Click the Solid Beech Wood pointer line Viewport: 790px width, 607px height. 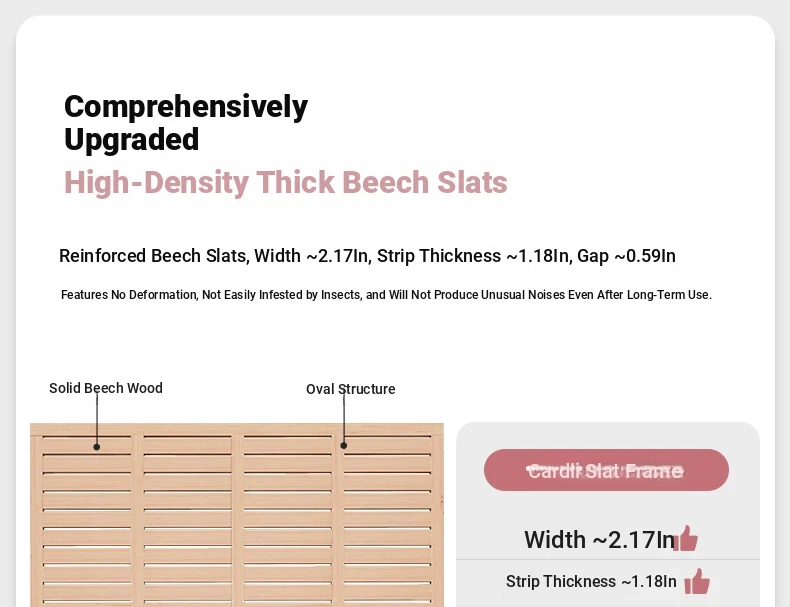pyautogui.click(x=97, y=419)
